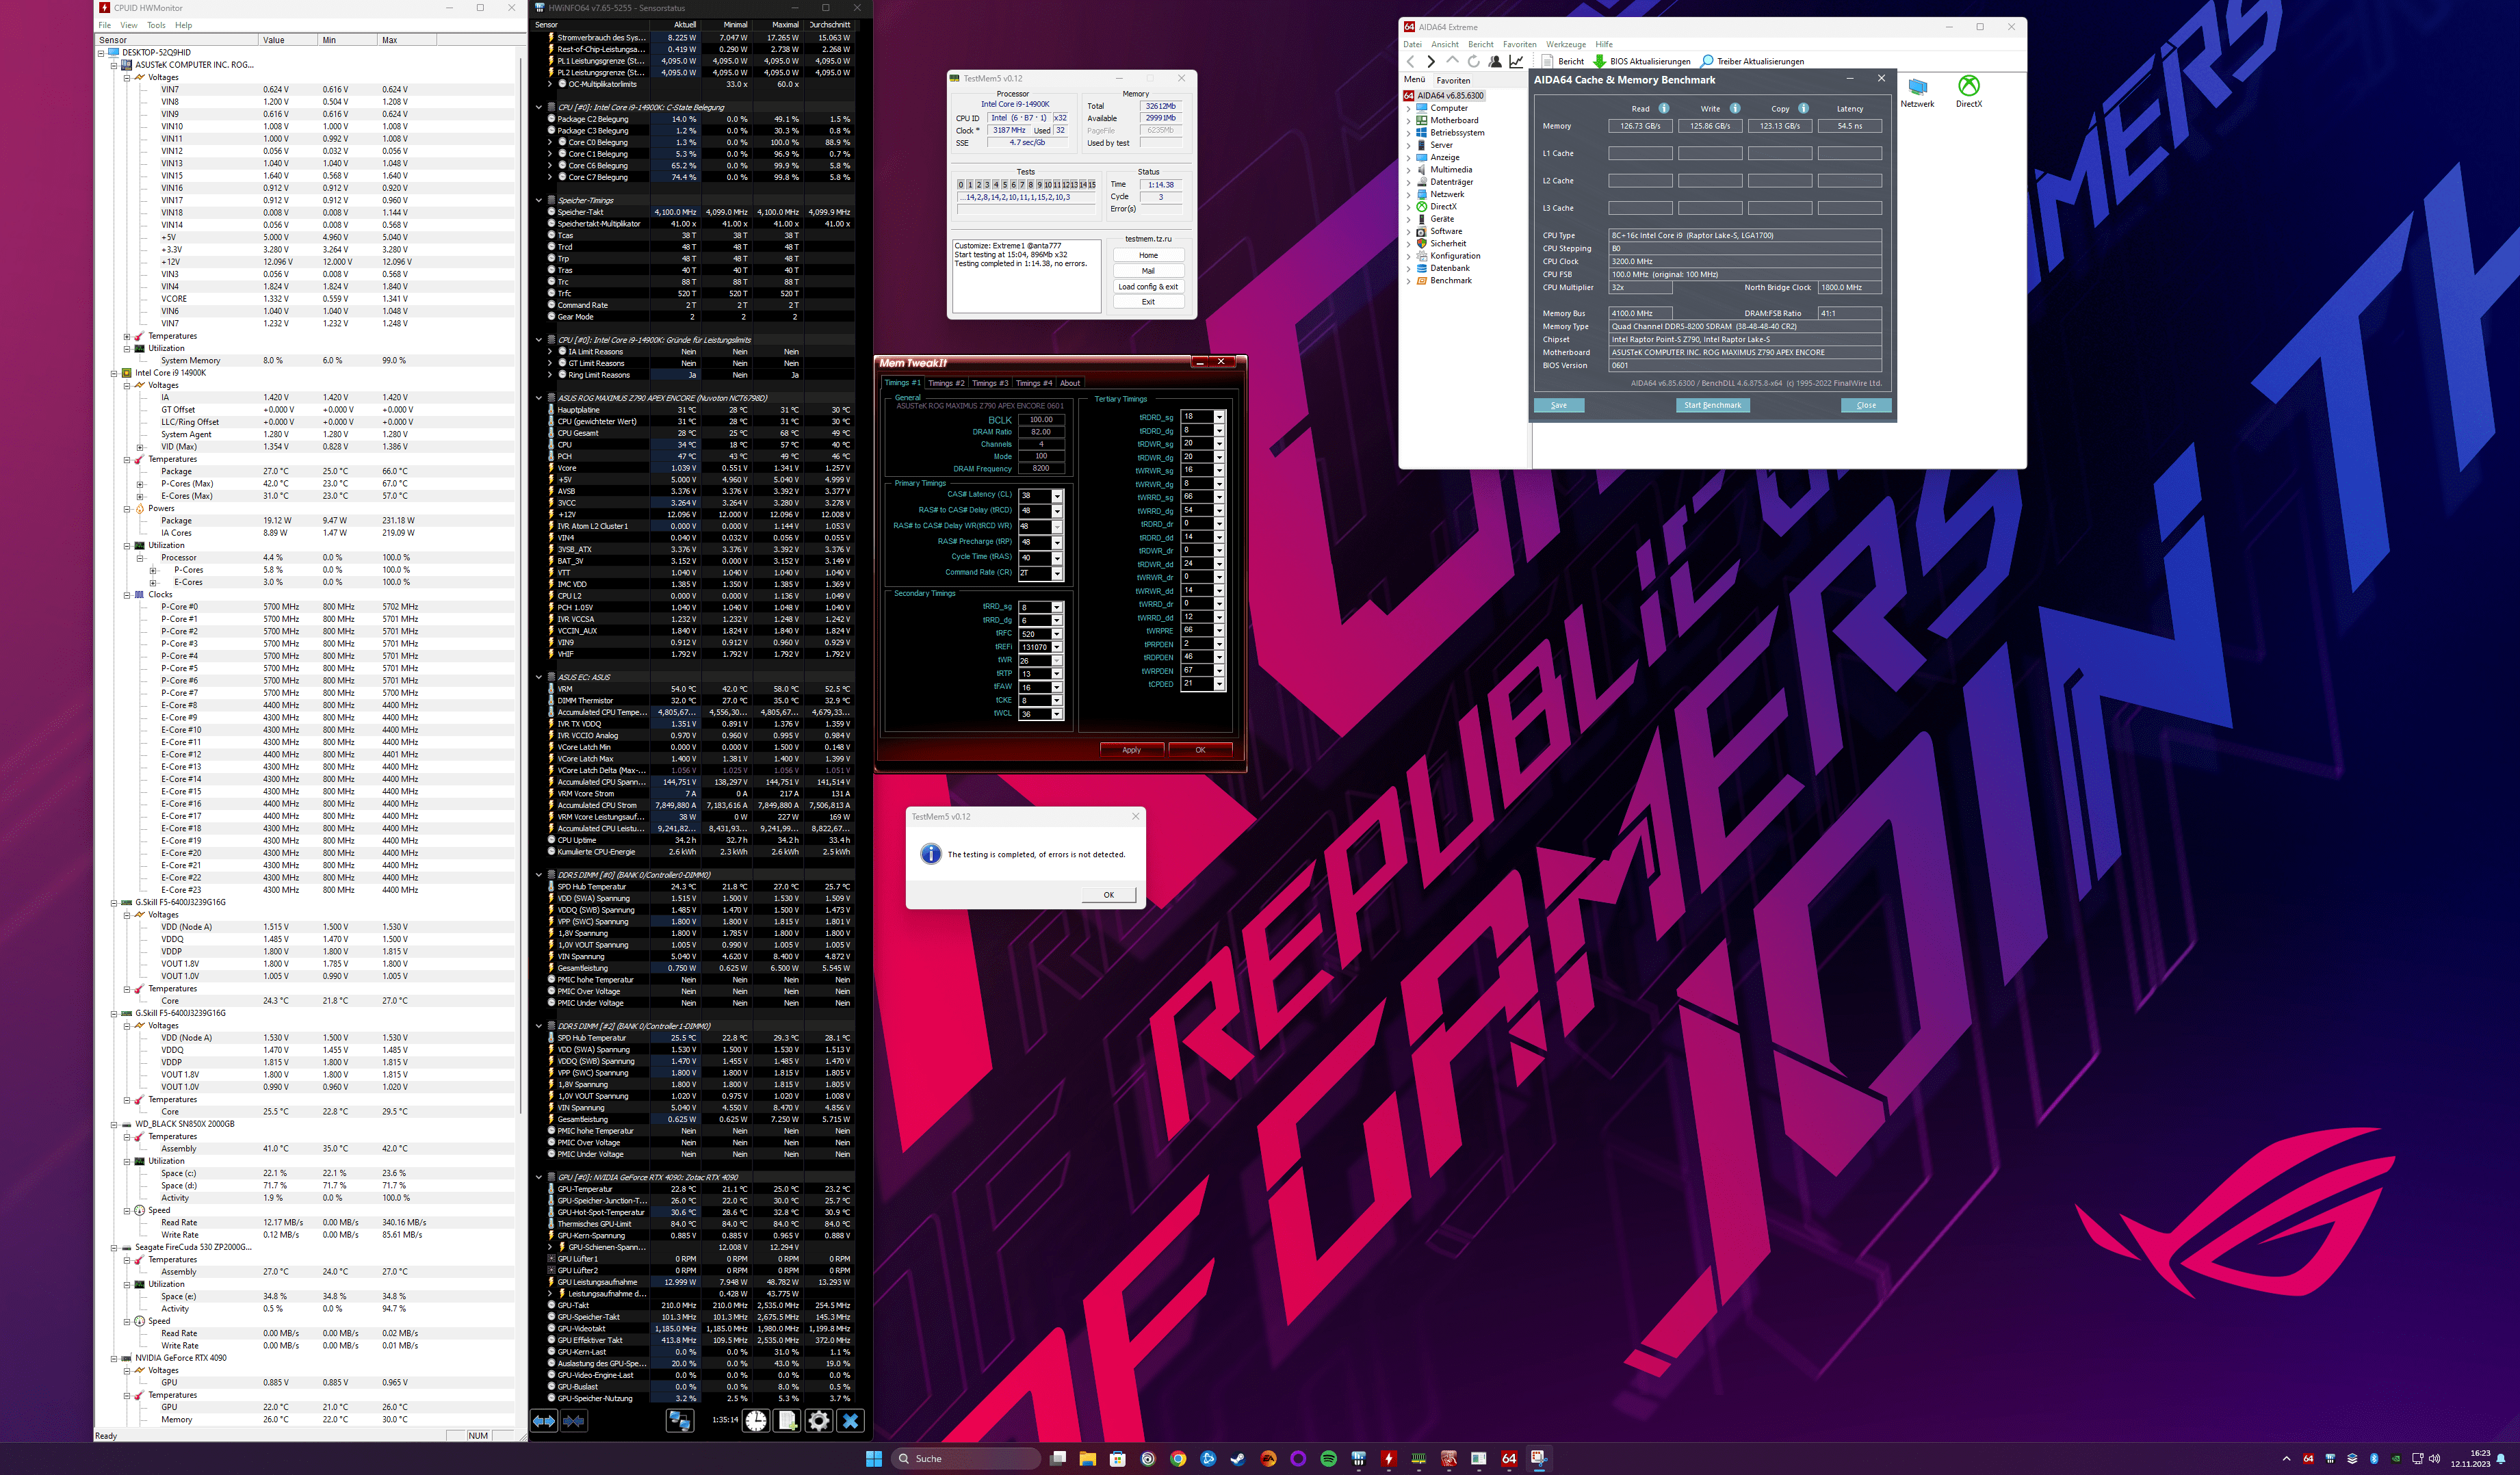Viewport: 2520px width, 1475px height.
Task: Collapse Intel Core i9 14900K node
Action: coord(114,373)
